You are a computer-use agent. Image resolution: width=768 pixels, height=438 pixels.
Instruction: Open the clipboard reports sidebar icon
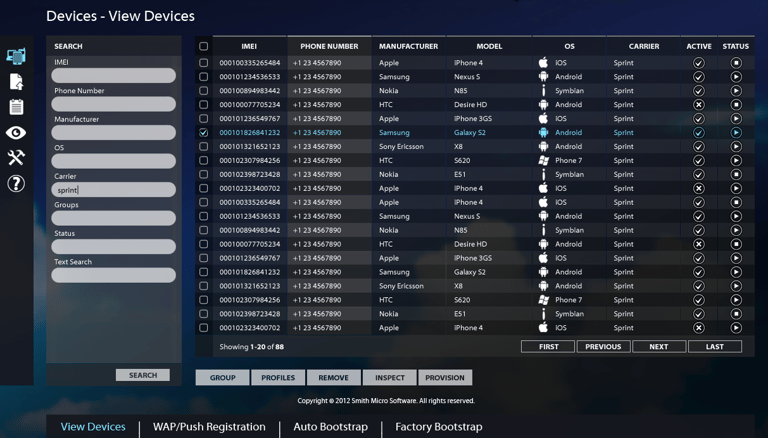tap(16, 107)
